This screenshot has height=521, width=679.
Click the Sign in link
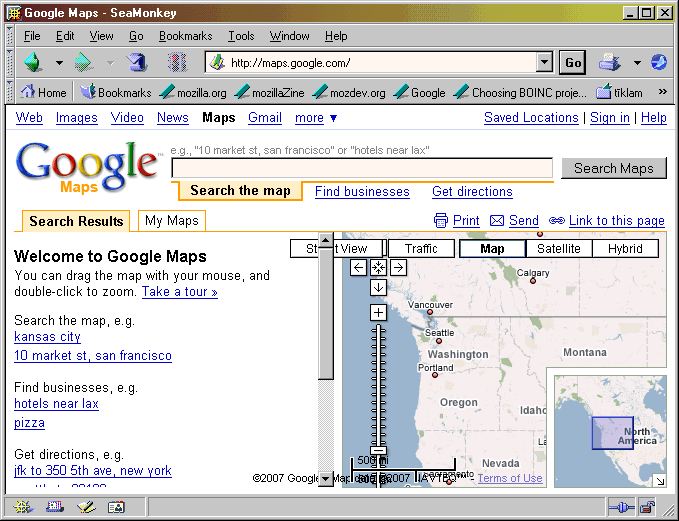pos(610,117)
